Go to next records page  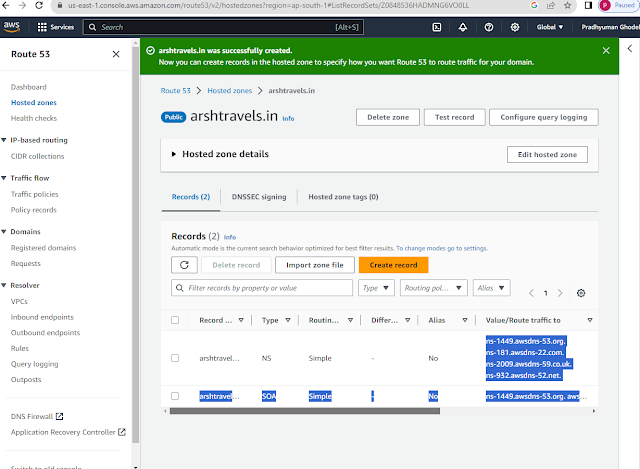pos(560,293)
